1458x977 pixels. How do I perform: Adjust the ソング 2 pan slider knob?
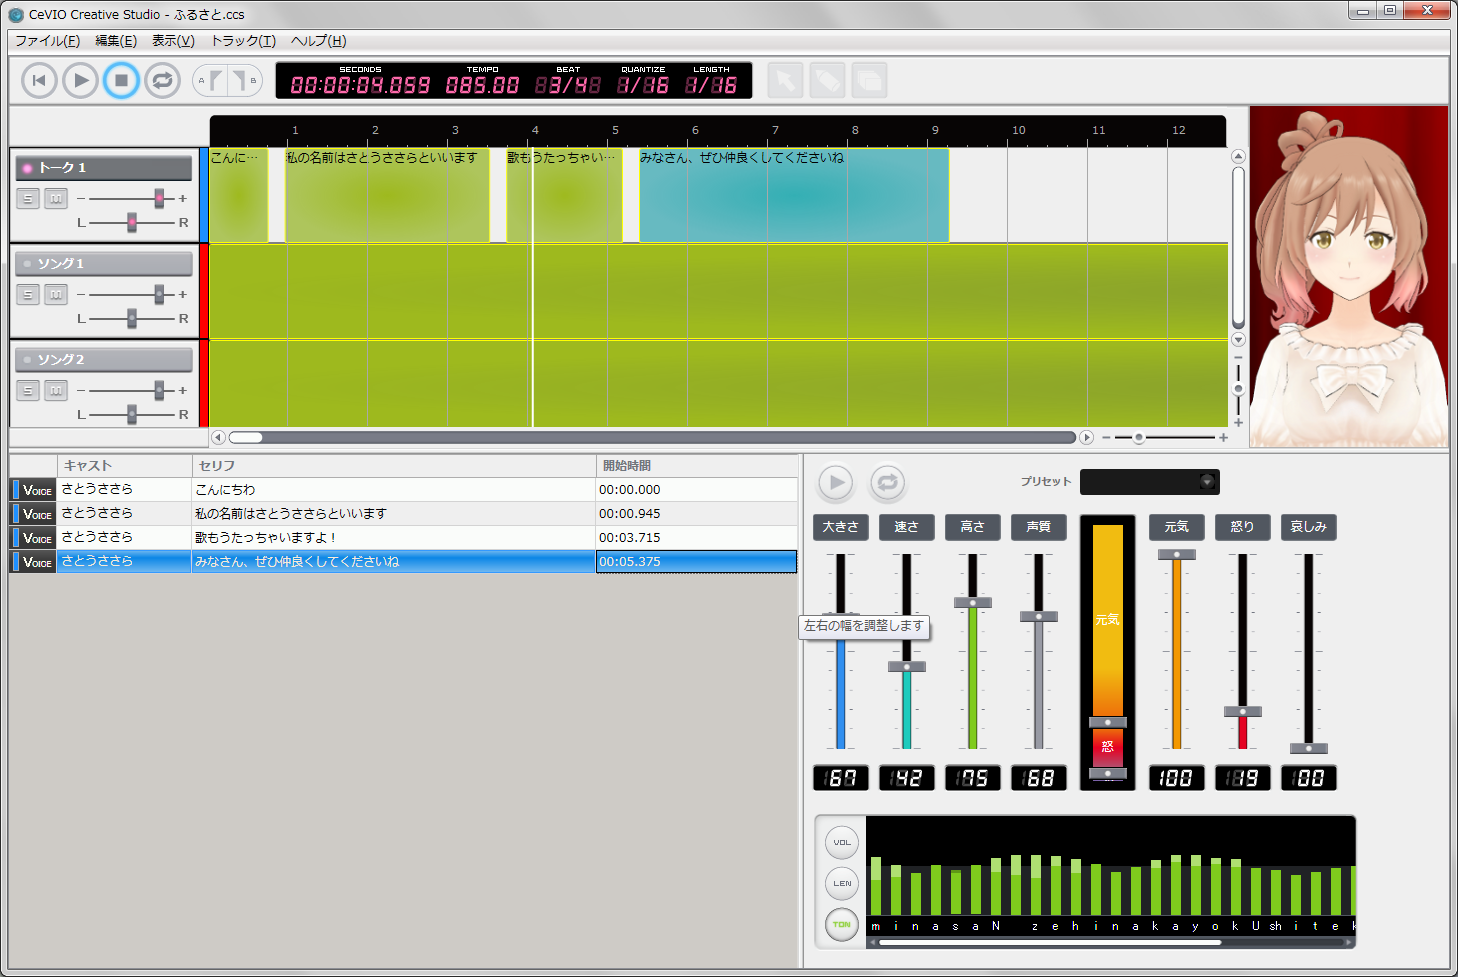[x=132, y=414]
